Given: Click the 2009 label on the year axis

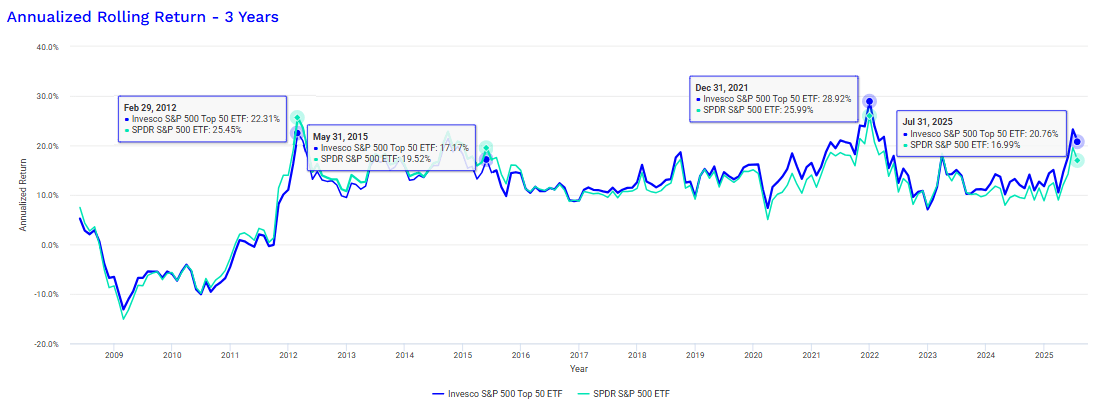Looking at the screenshot, I should tap(114, 355).
